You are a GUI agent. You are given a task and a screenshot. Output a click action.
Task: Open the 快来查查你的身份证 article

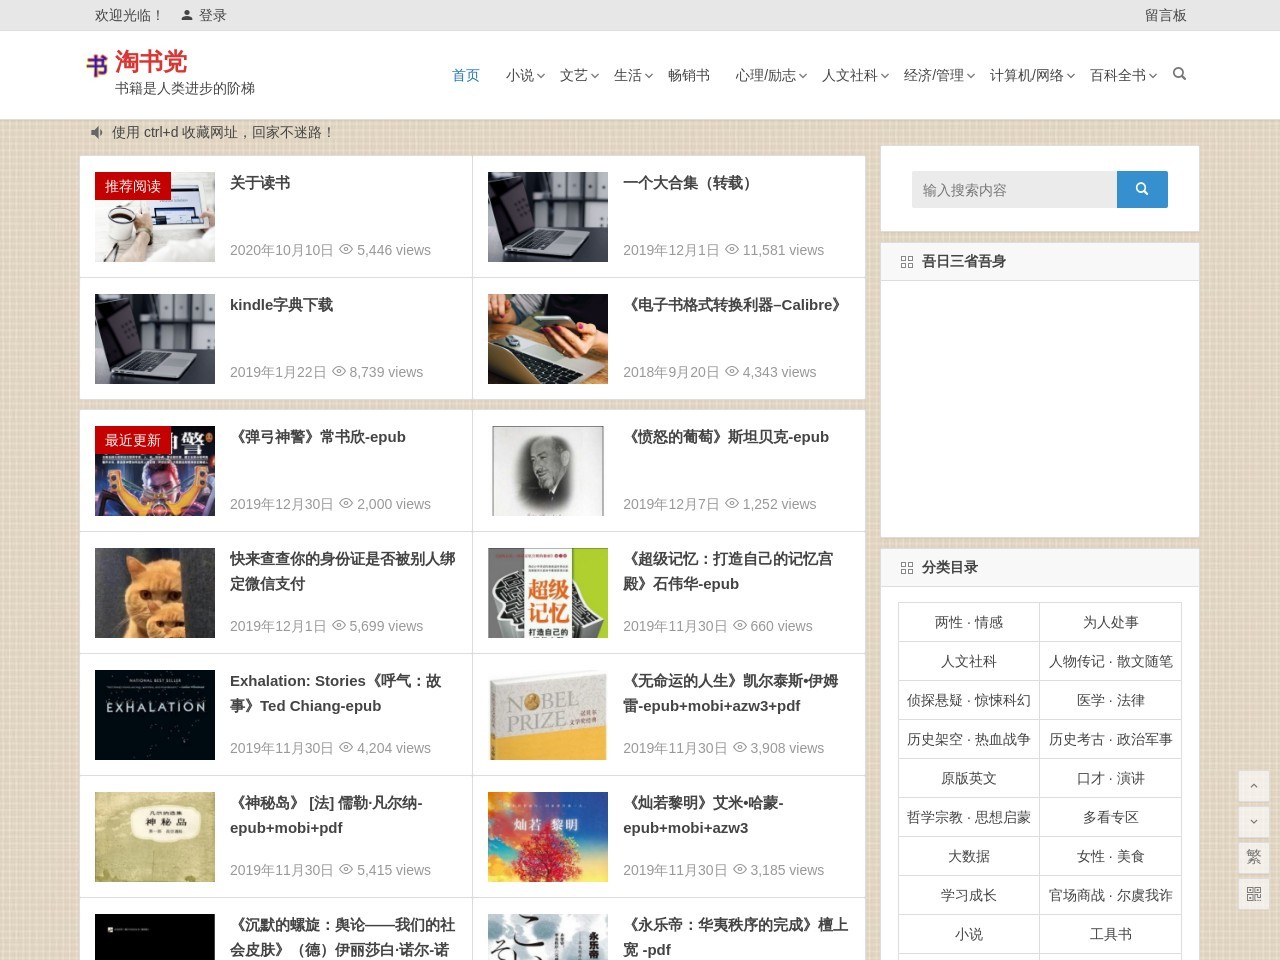343,571
